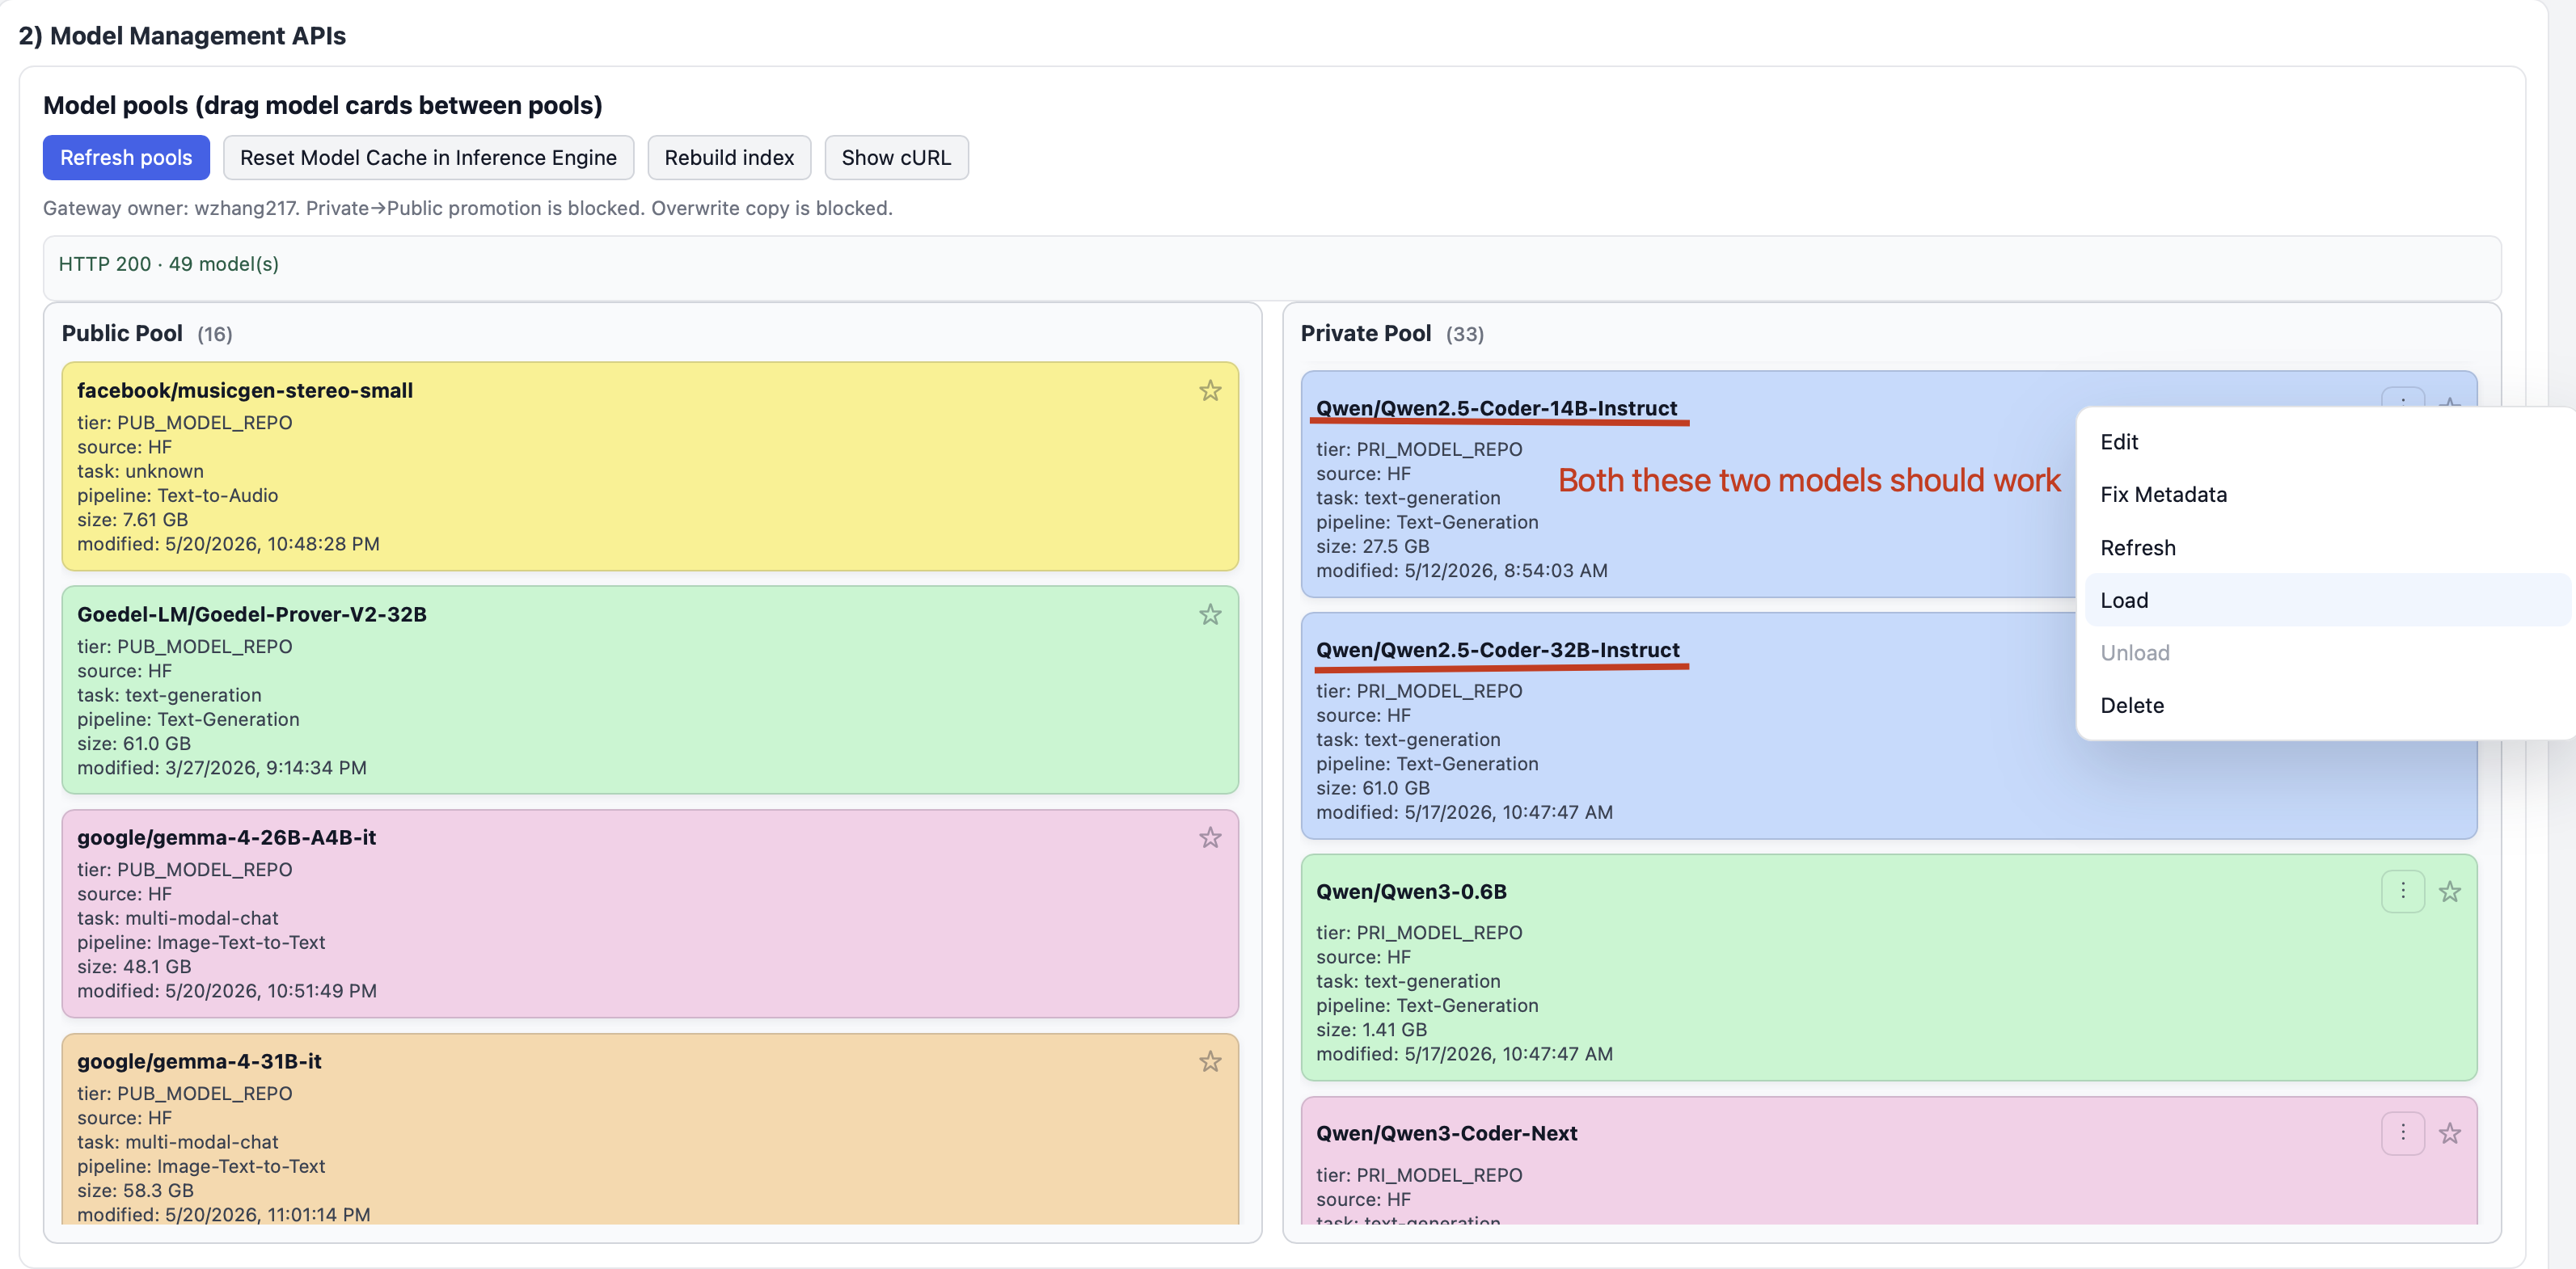Viewport: 2576px width, 1269px height.
Task: Click 'size: 27.5 GB' in the Qwen 14B card
Action: tap(1373, 547)
